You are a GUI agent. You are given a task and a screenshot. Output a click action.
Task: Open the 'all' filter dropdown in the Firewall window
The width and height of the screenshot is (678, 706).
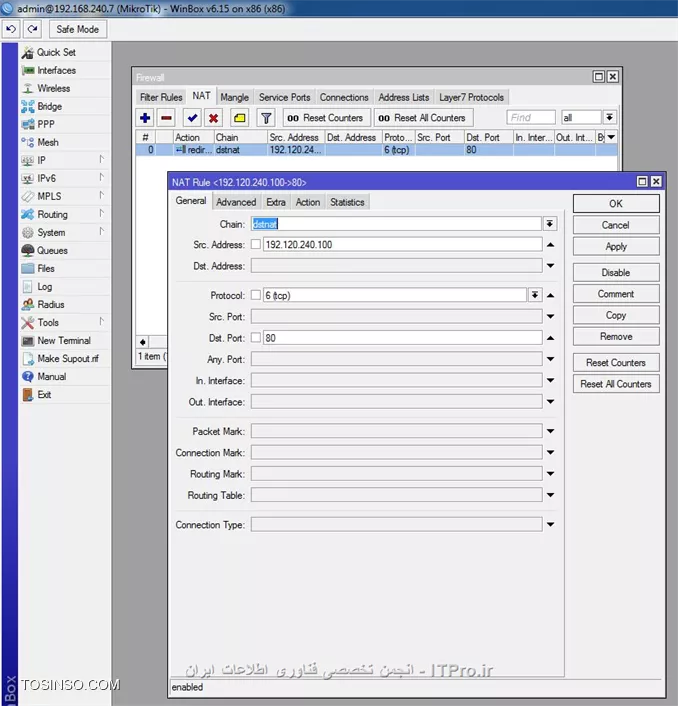coord(609,118)
